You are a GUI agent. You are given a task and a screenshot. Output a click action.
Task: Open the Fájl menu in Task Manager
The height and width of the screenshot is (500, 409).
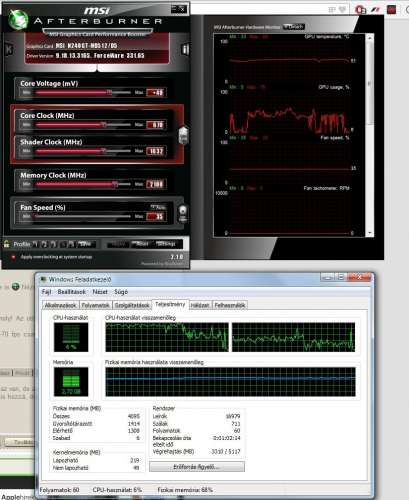(47, 292)
